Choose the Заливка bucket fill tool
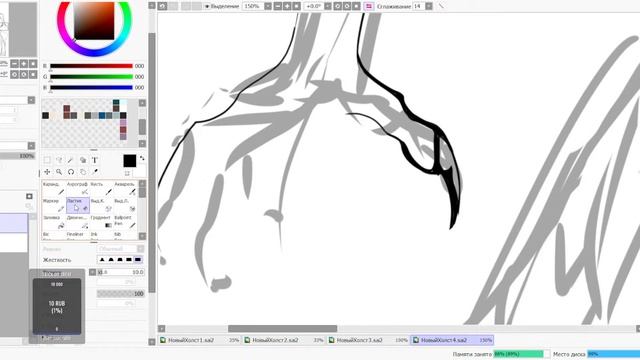 coord(54,222)
